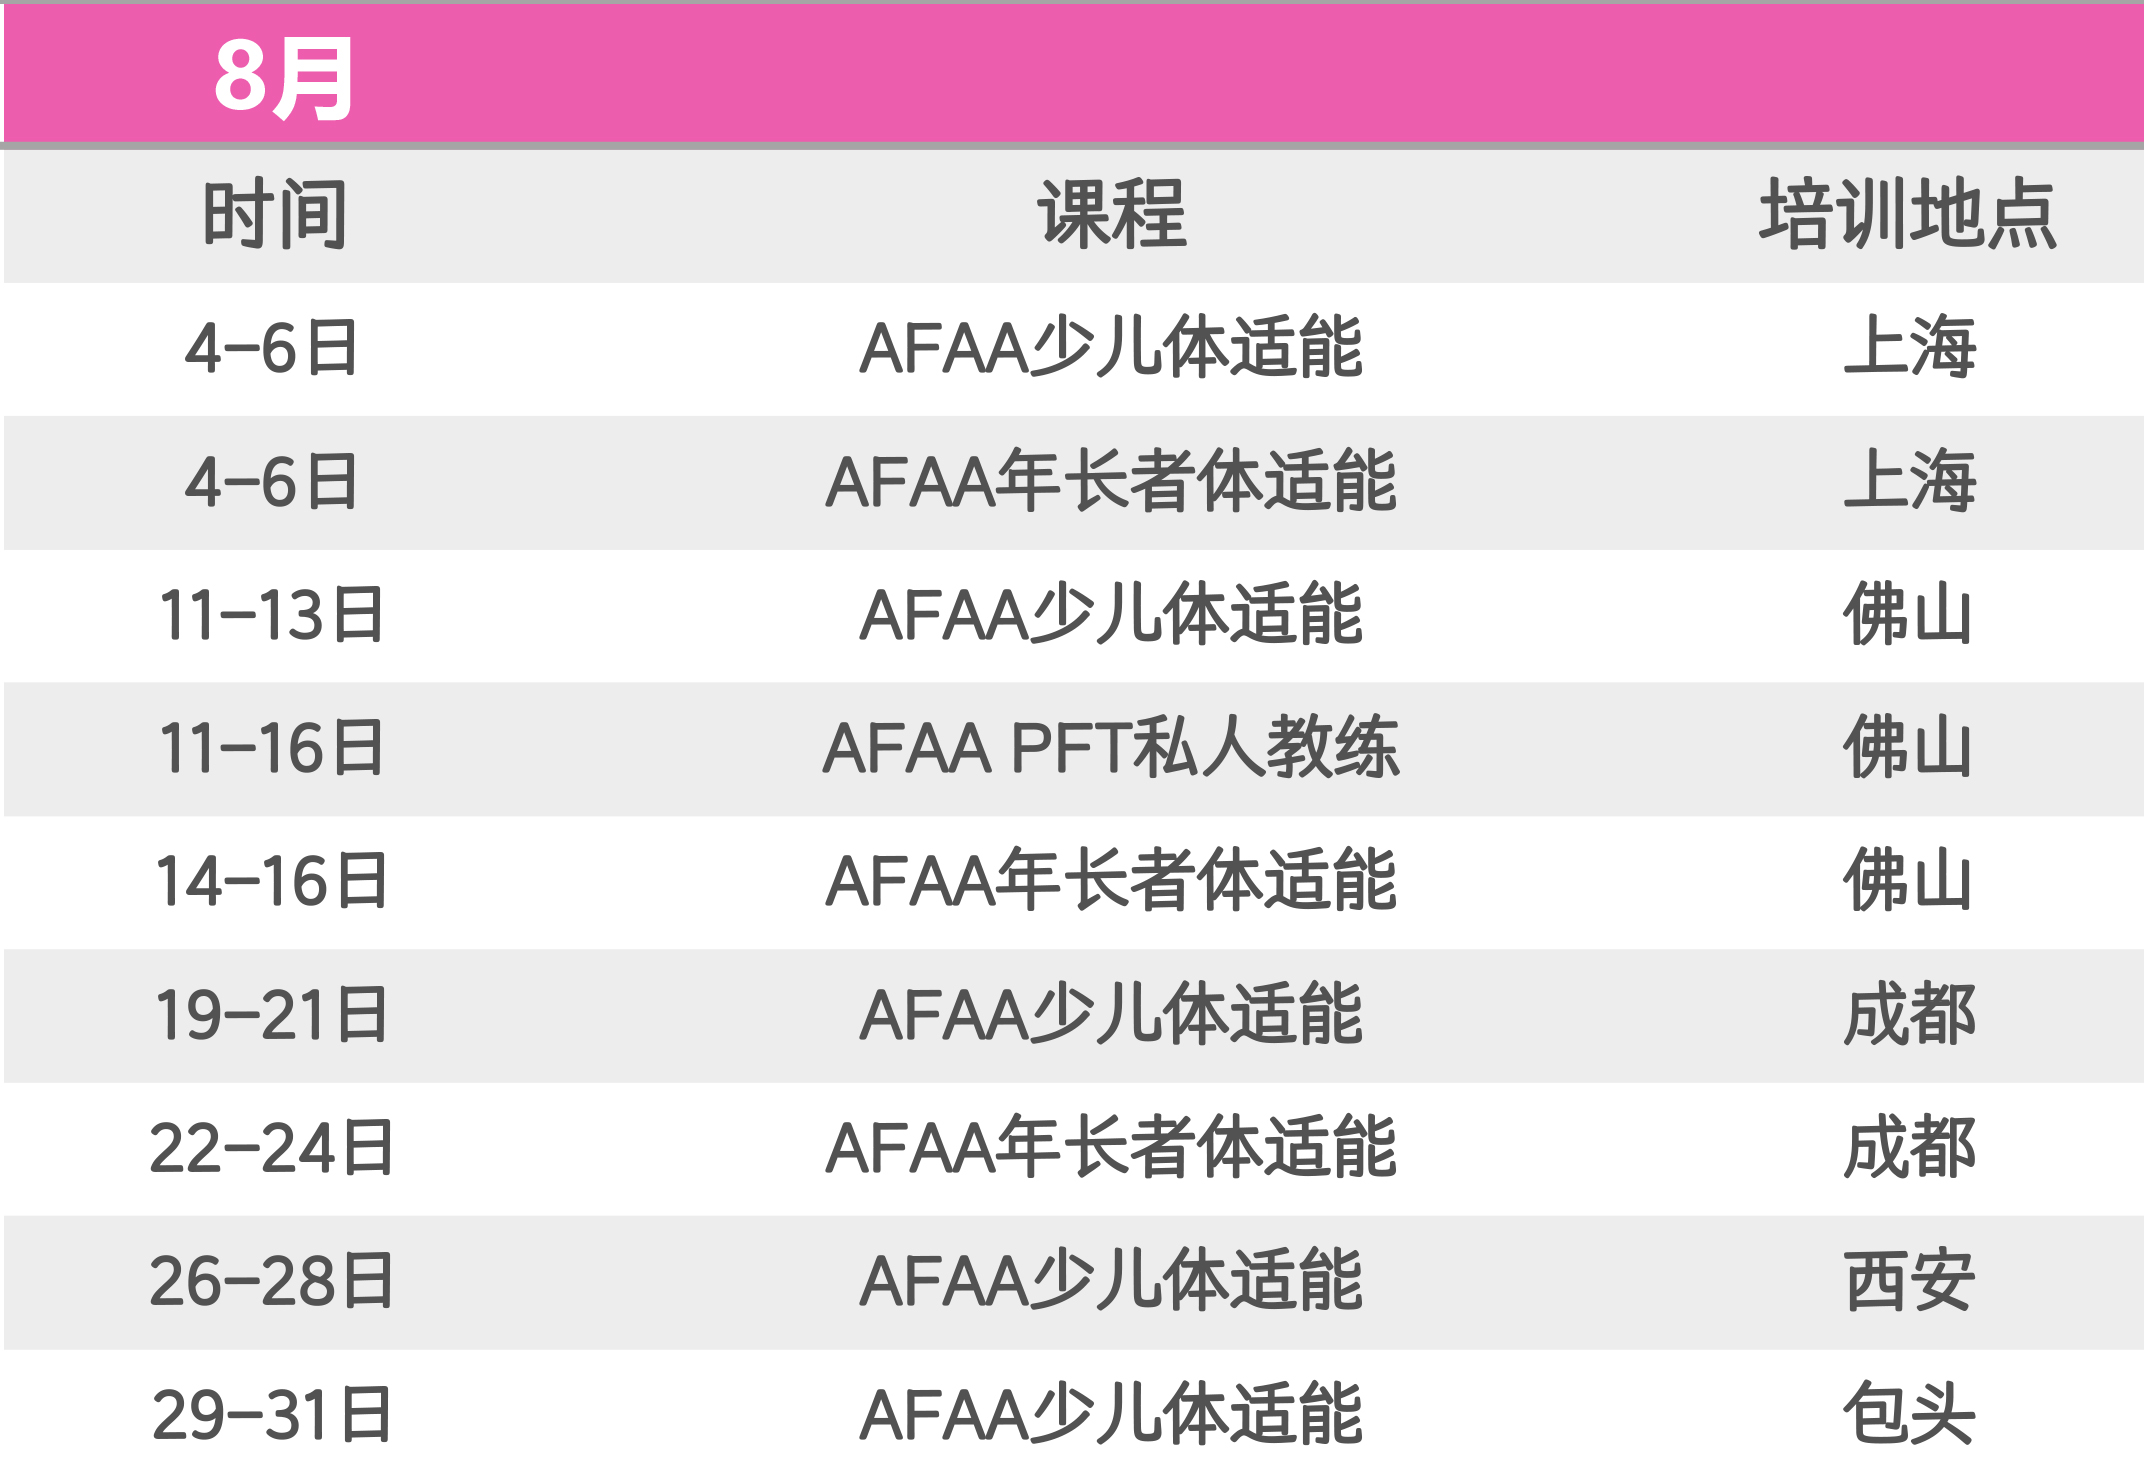
Task: Click the 19-21日 date cell
Action: pos(272,1015)
